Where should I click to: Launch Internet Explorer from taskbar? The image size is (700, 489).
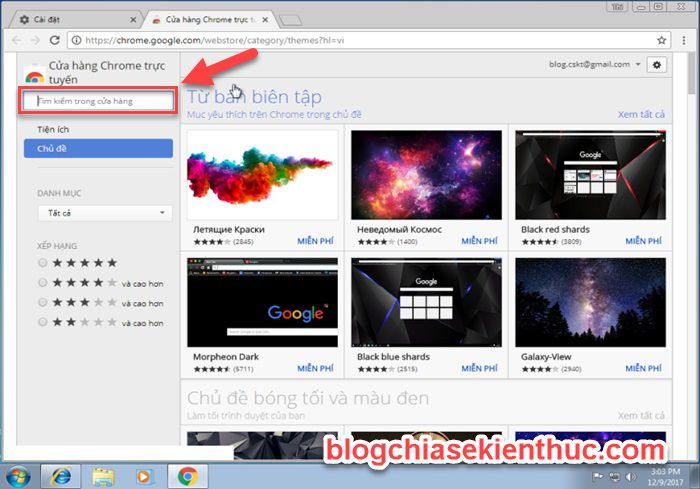(x=61, y=476)
